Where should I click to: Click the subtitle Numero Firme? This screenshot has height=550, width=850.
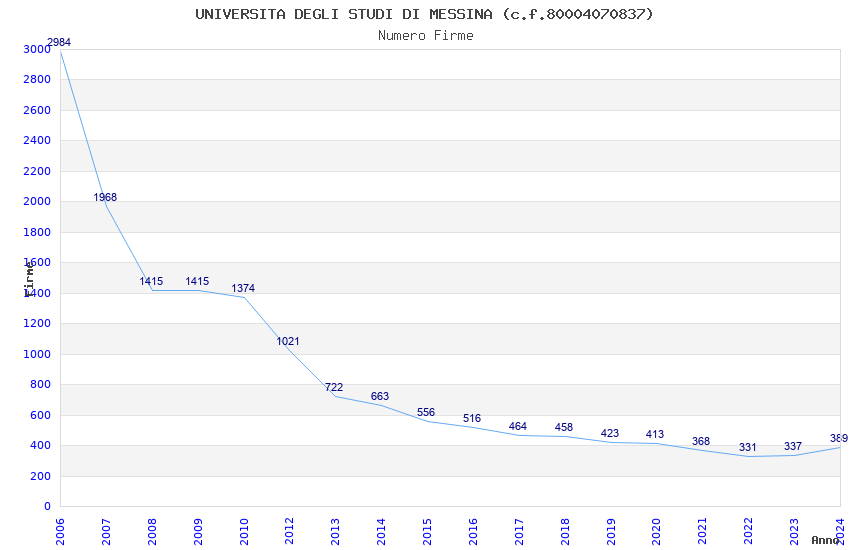pyautogui.click(x=426, y=36)
